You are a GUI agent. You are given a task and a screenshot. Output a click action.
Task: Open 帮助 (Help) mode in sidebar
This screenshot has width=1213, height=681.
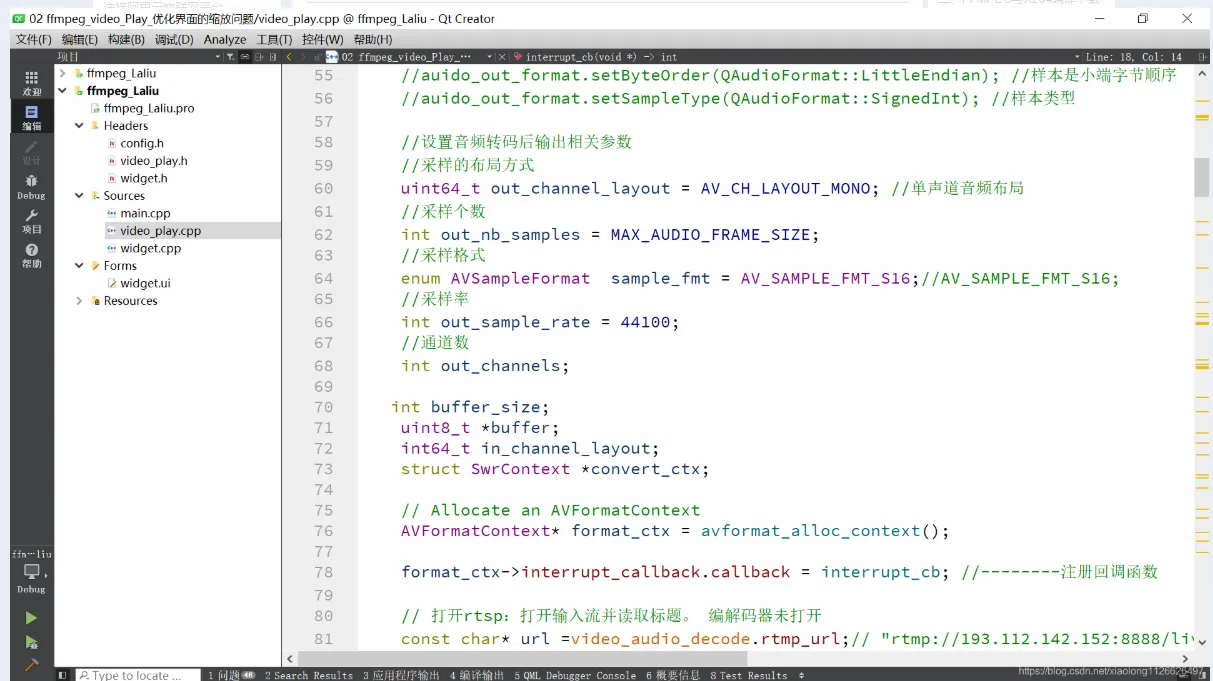point(32,255)
